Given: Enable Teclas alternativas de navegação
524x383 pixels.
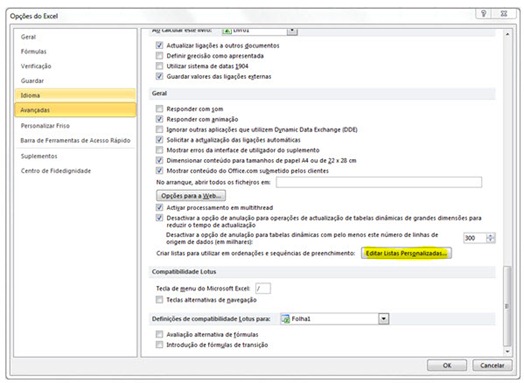Looking at the screenshot, I should (159, 300).
